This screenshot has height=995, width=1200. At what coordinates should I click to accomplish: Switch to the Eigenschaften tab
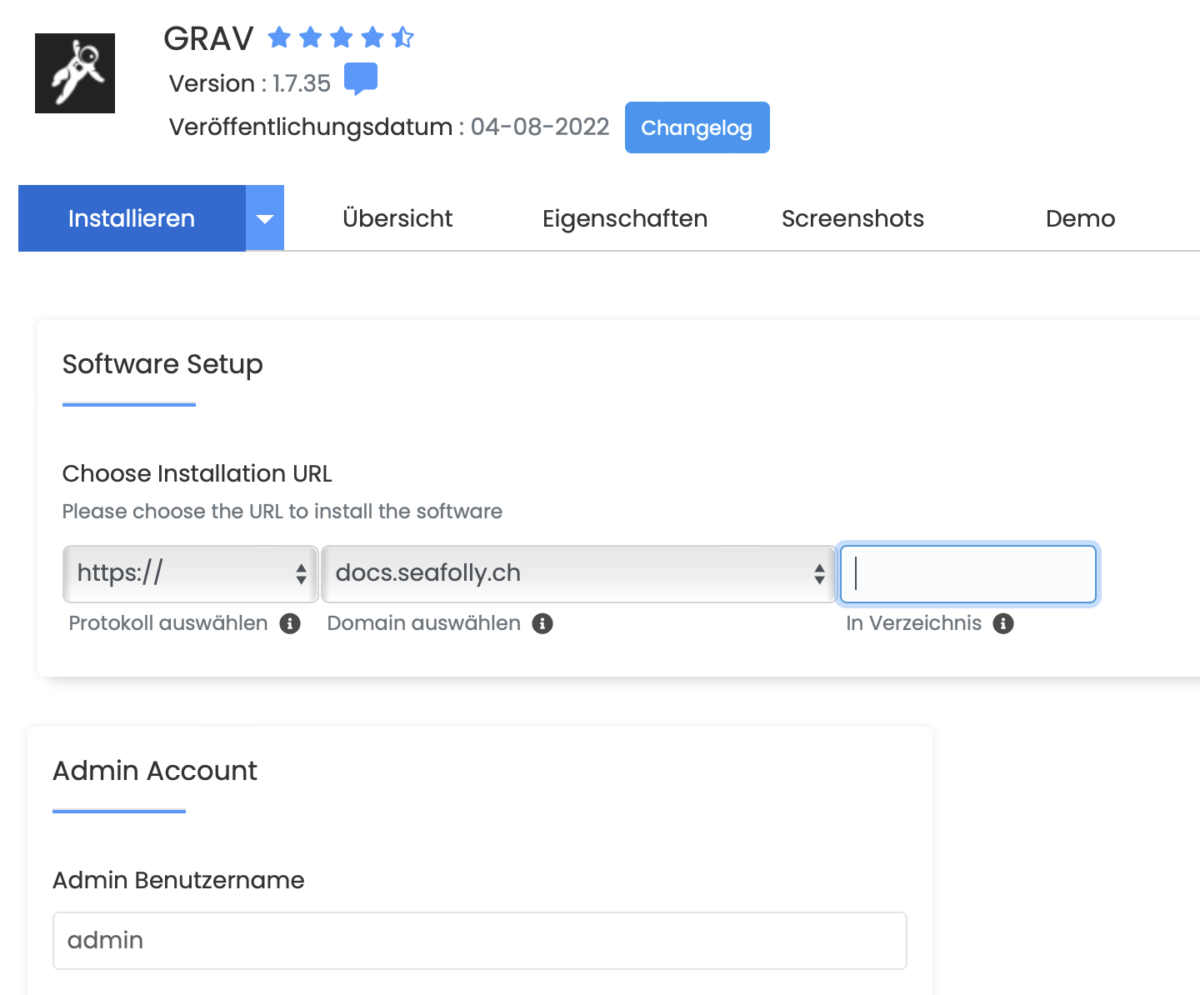(x=625, y=218)
